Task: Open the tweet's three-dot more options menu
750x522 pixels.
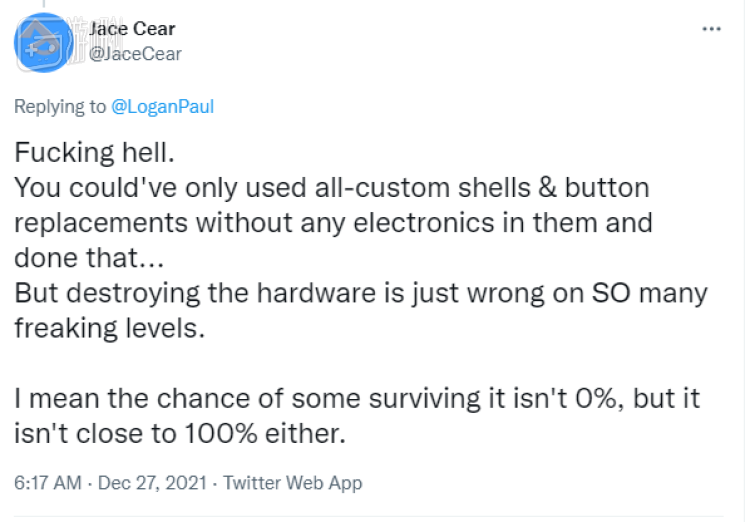Action: pos(711,29)
